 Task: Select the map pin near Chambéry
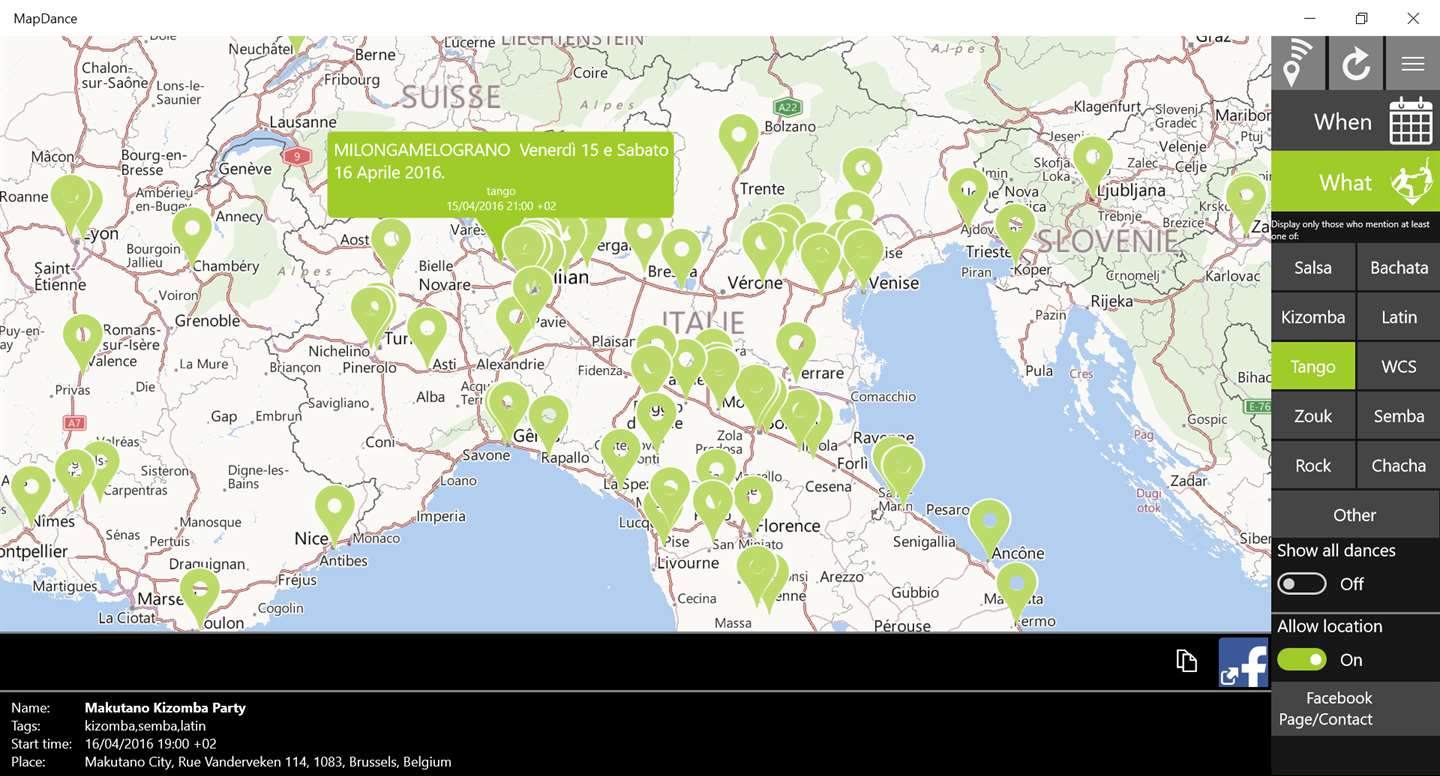pyautogui.click(x=192, y=231)
